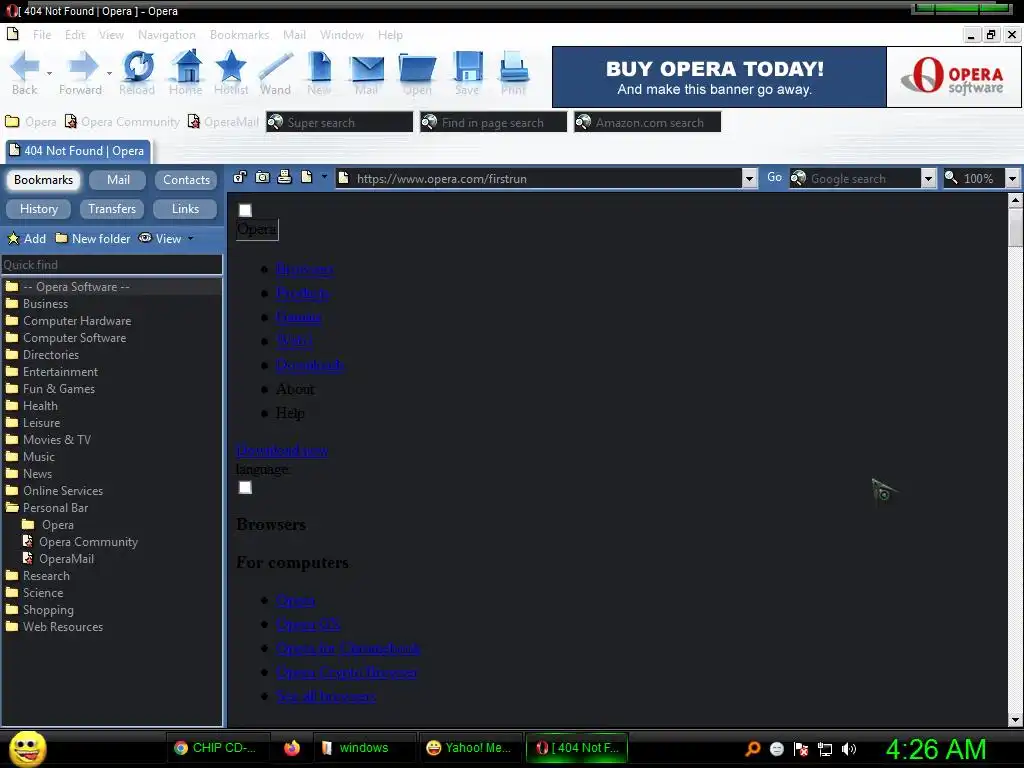Click the Go button
Viewport: 1024px width, 768px height.
click(775, 178)
